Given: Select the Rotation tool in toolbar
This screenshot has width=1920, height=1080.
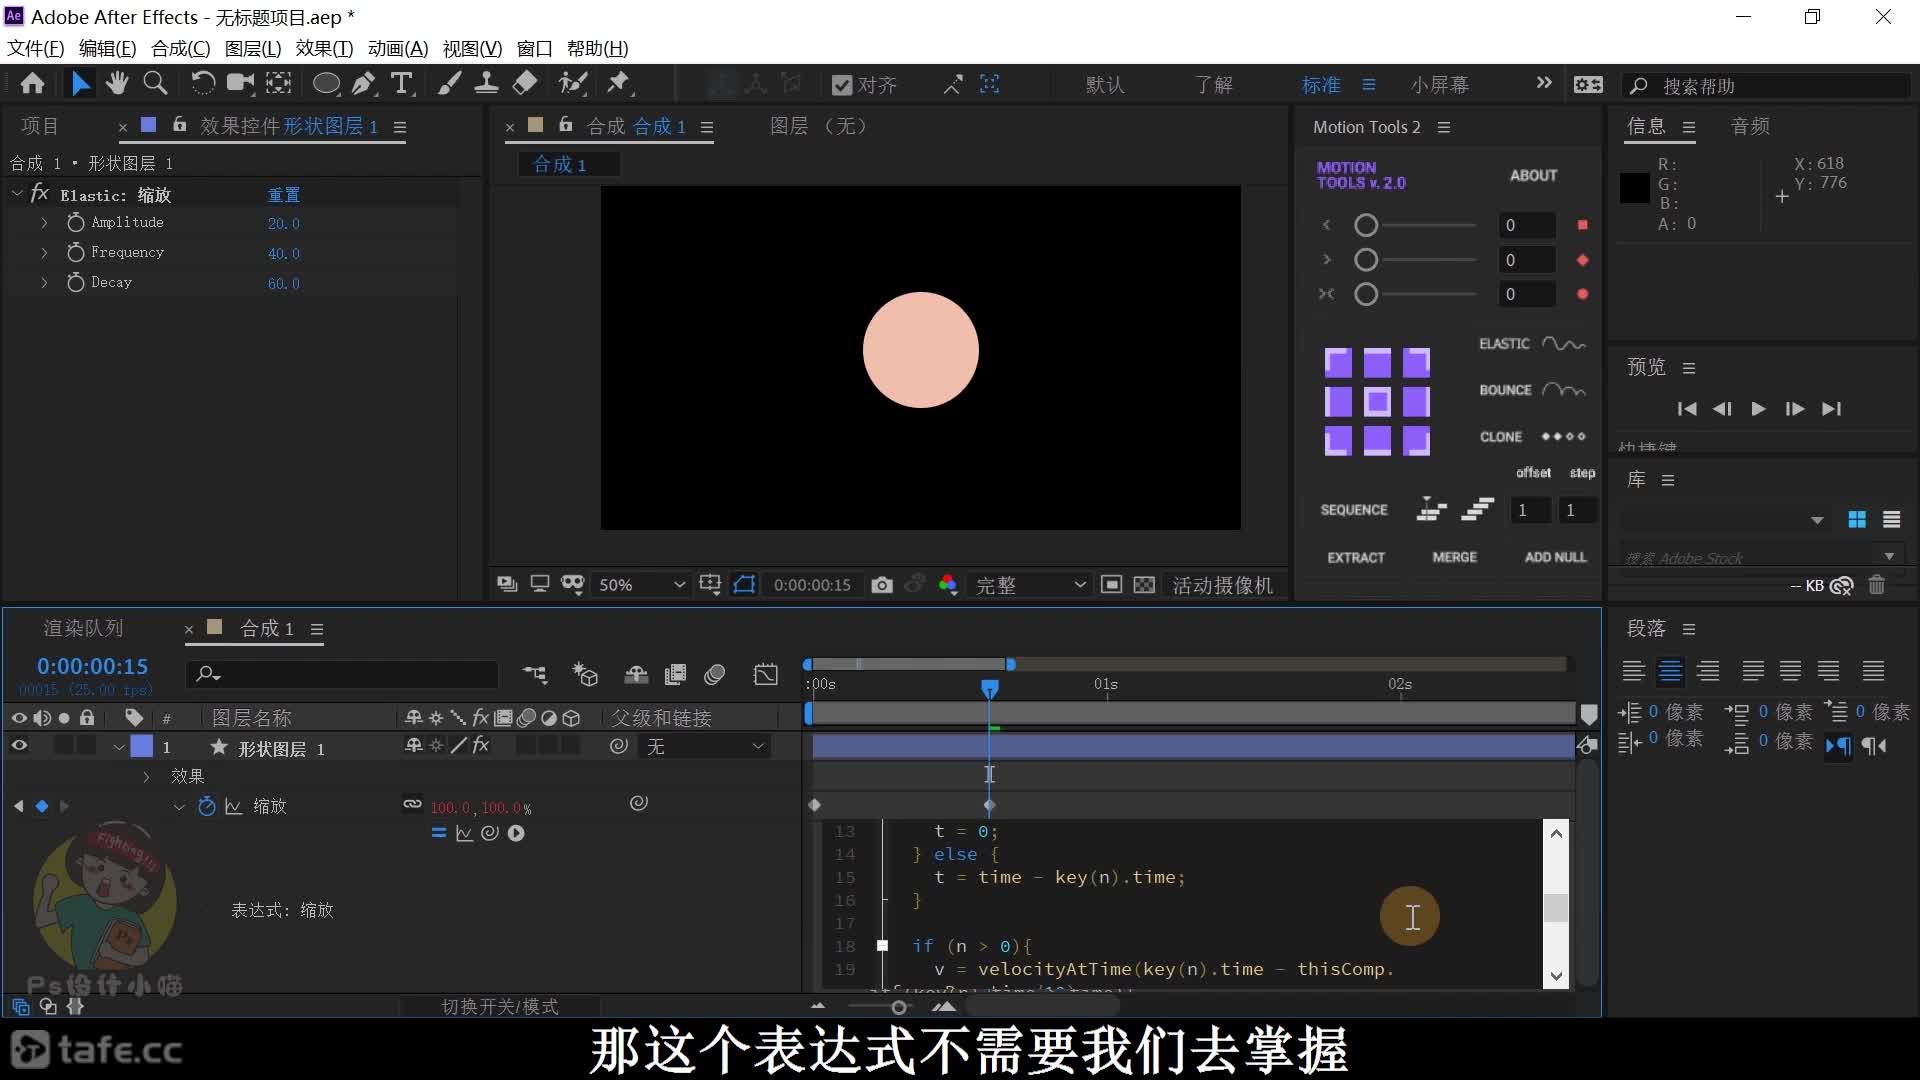Looking at the screenshot, I should tap(199, 84).
